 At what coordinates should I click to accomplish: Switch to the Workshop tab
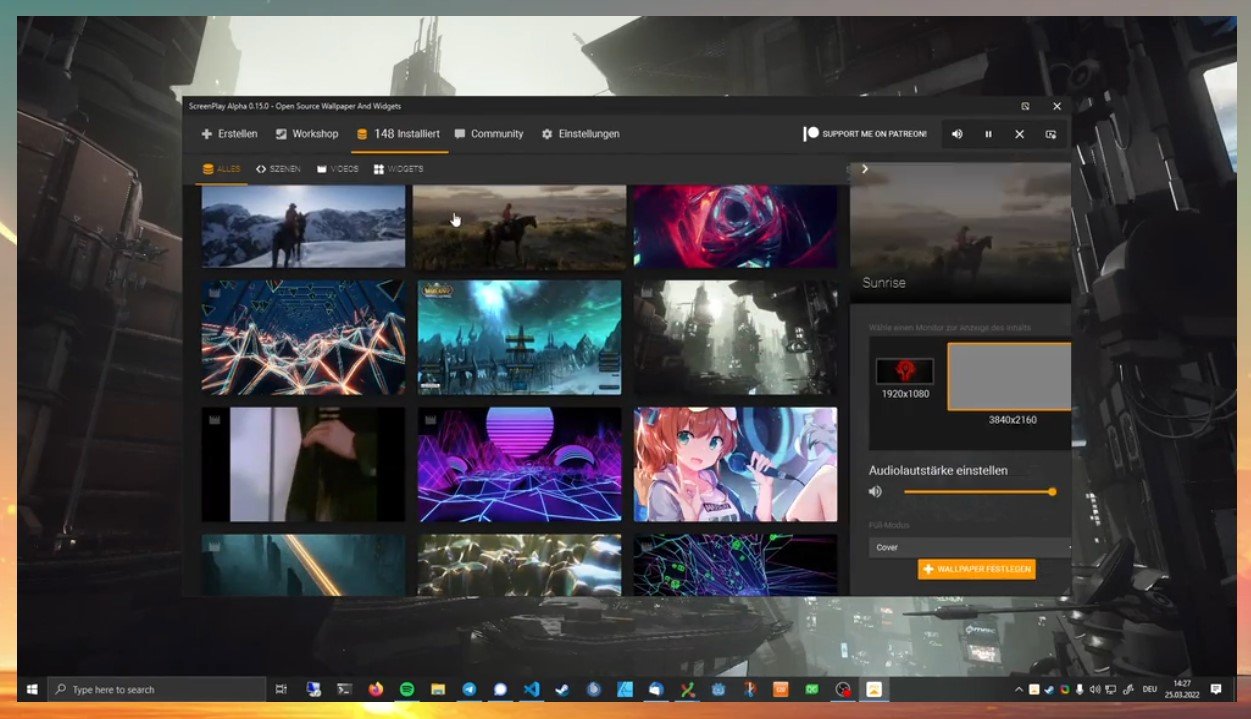[307, 134]
